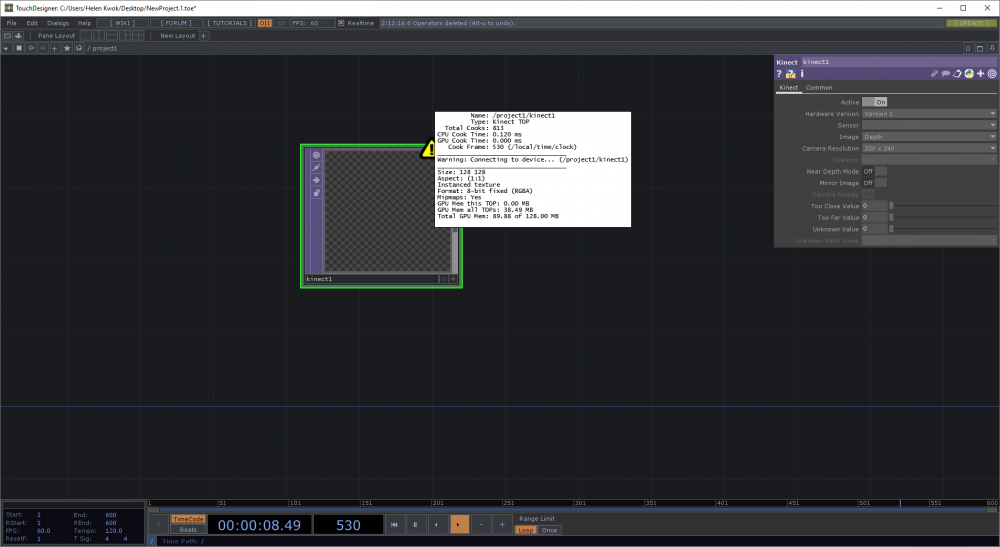Image resolution: width=1000 pixels, height=547 pixels.
Task: Open the Sensor dropdown
Action: (929, 125)
